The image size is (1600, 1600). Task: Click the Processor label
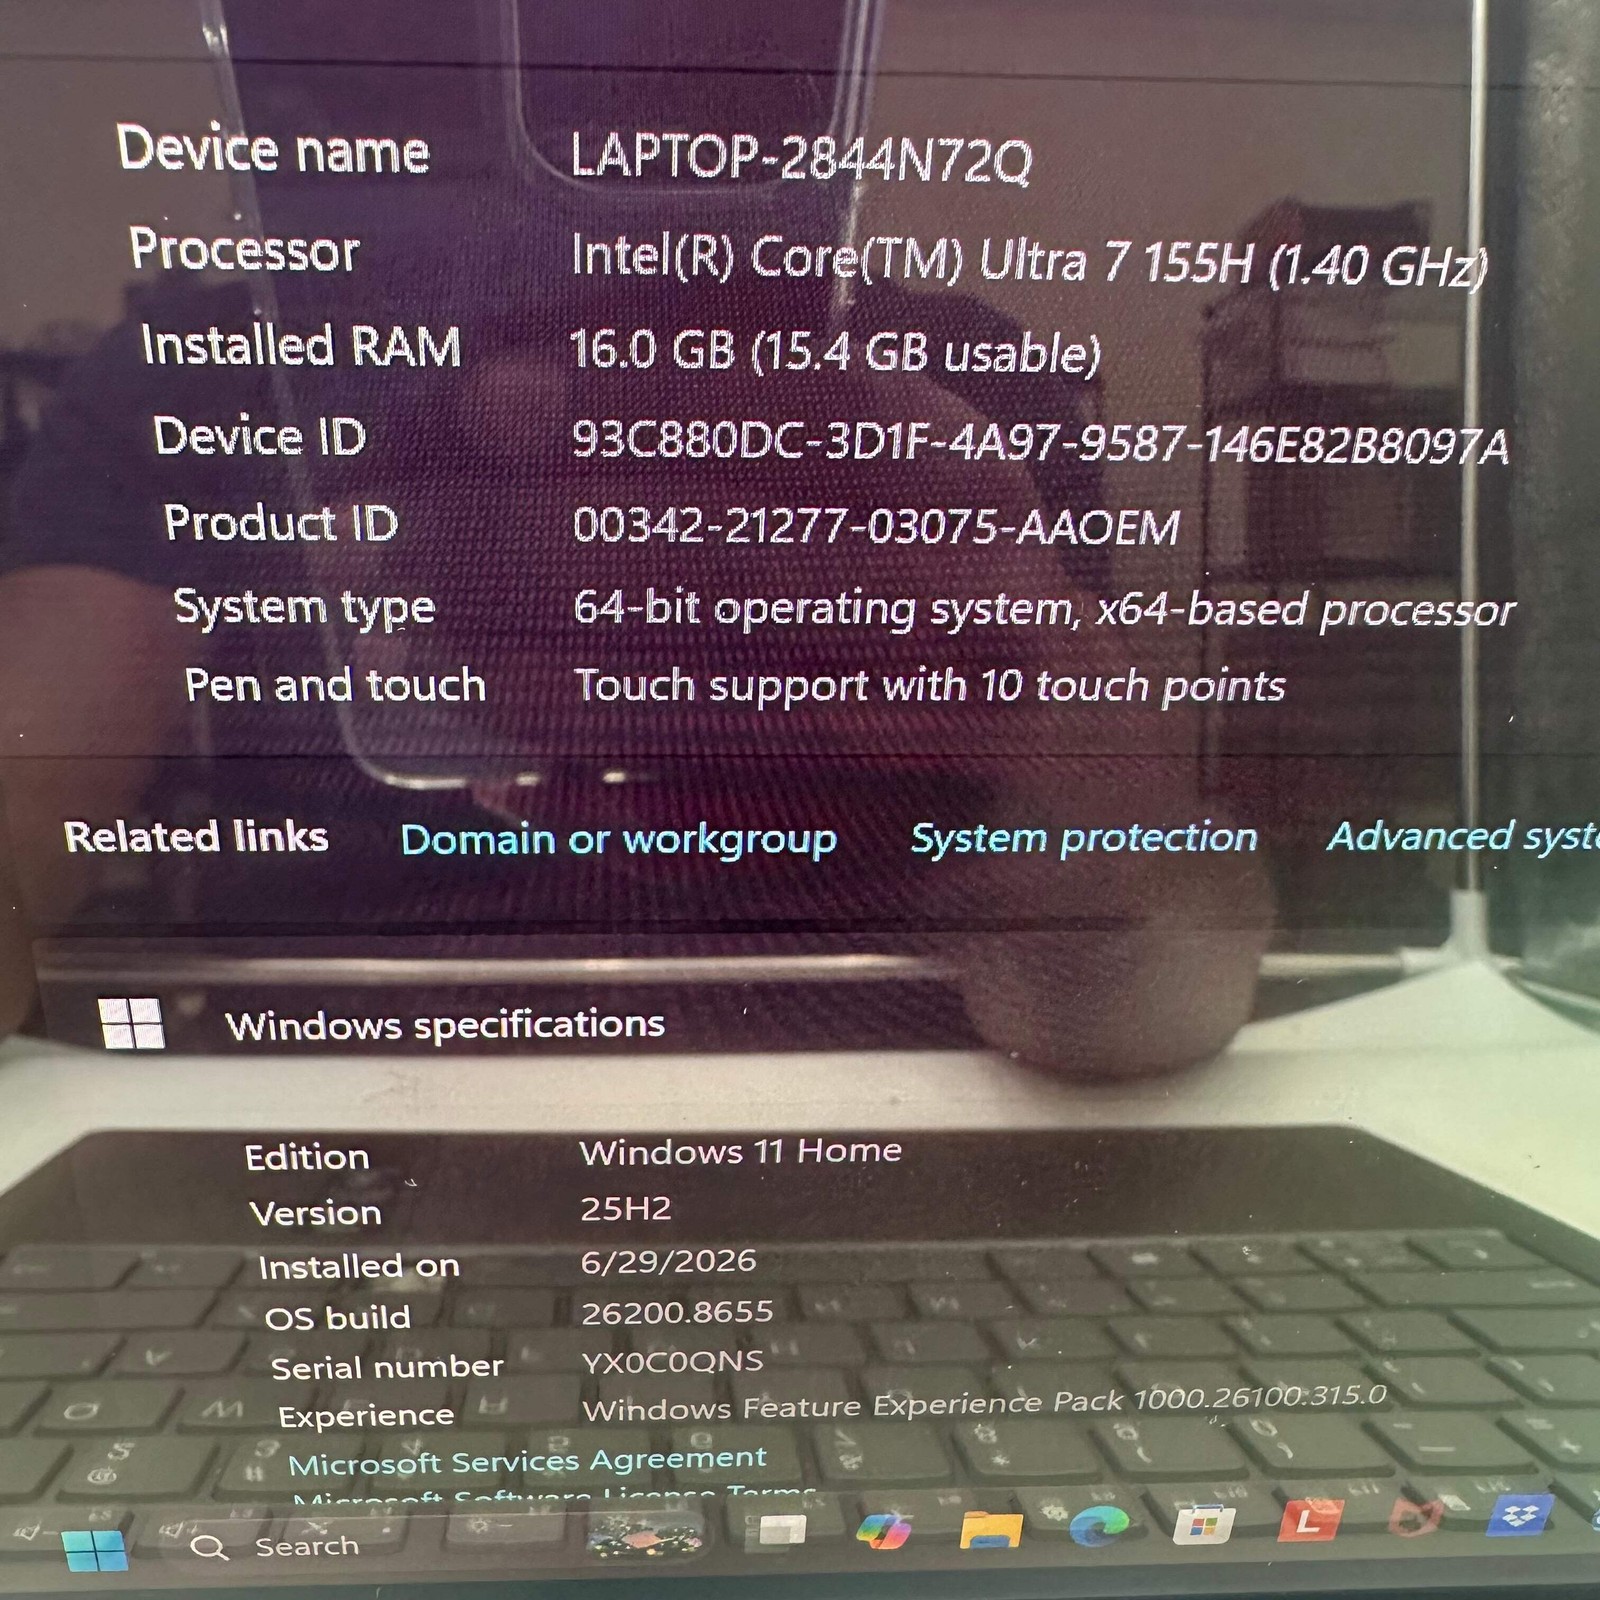tap(244, 250)
